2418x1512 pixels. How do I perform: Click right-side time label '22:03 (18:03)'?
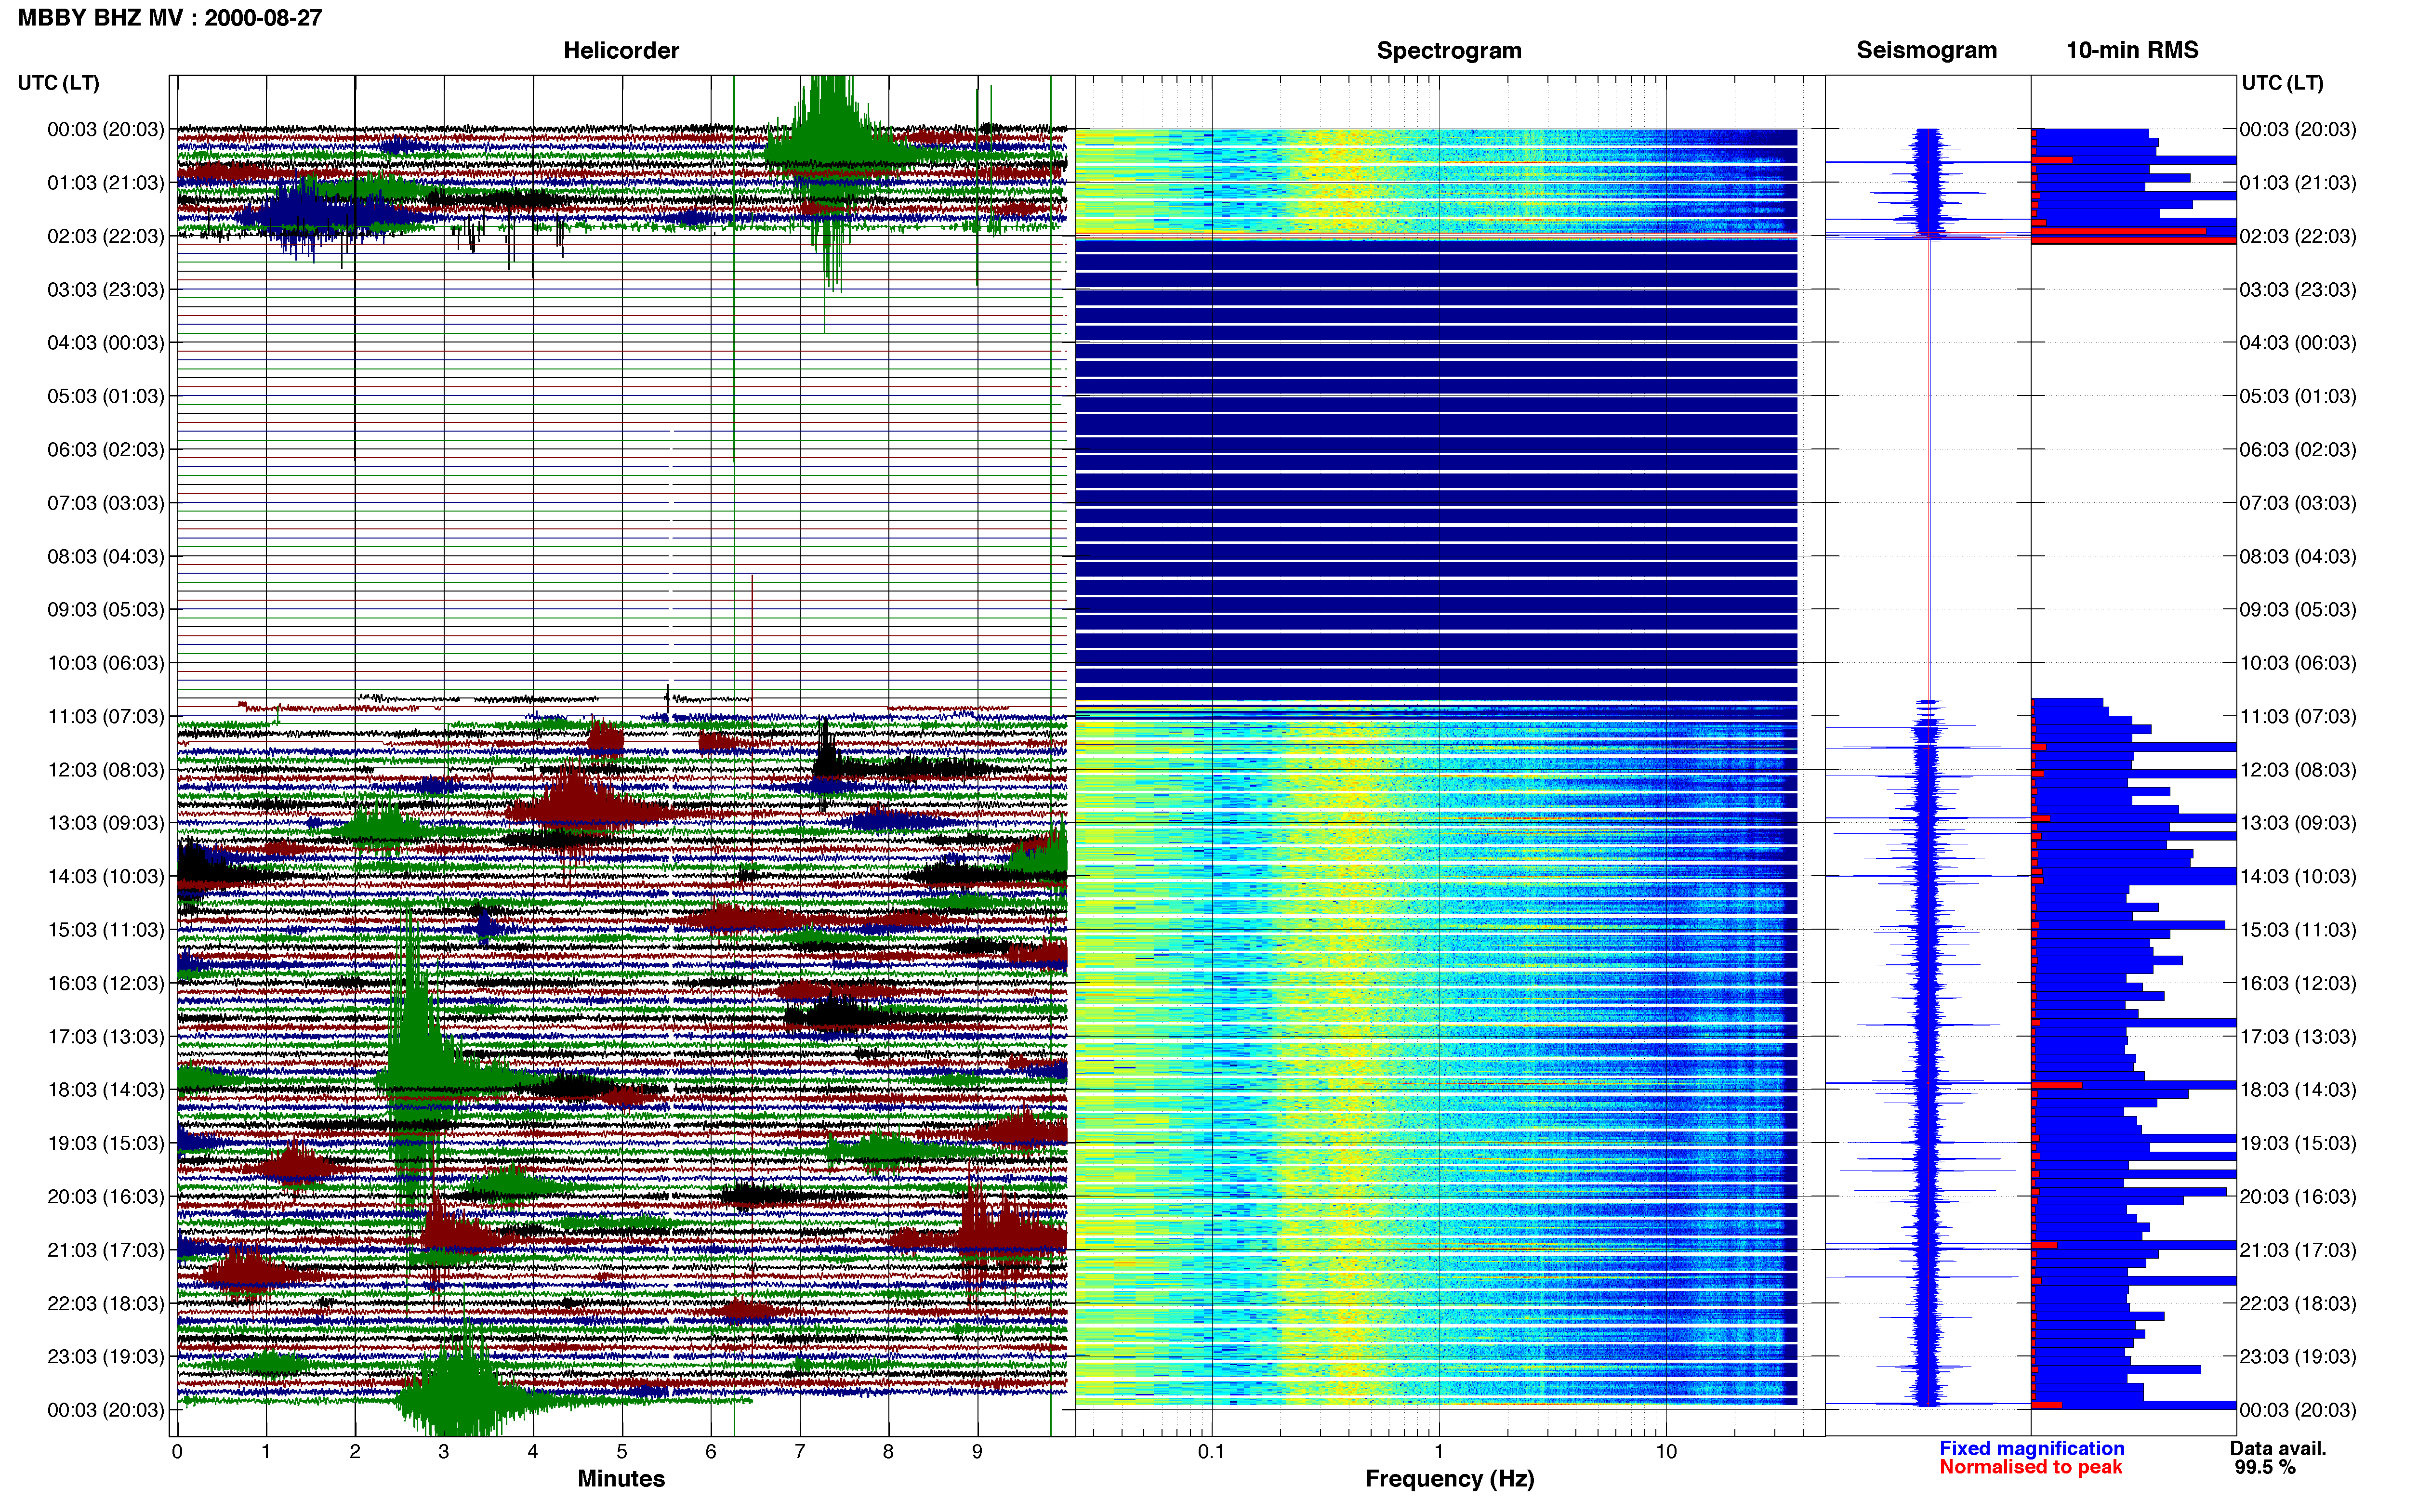tap(2298, 1303)
